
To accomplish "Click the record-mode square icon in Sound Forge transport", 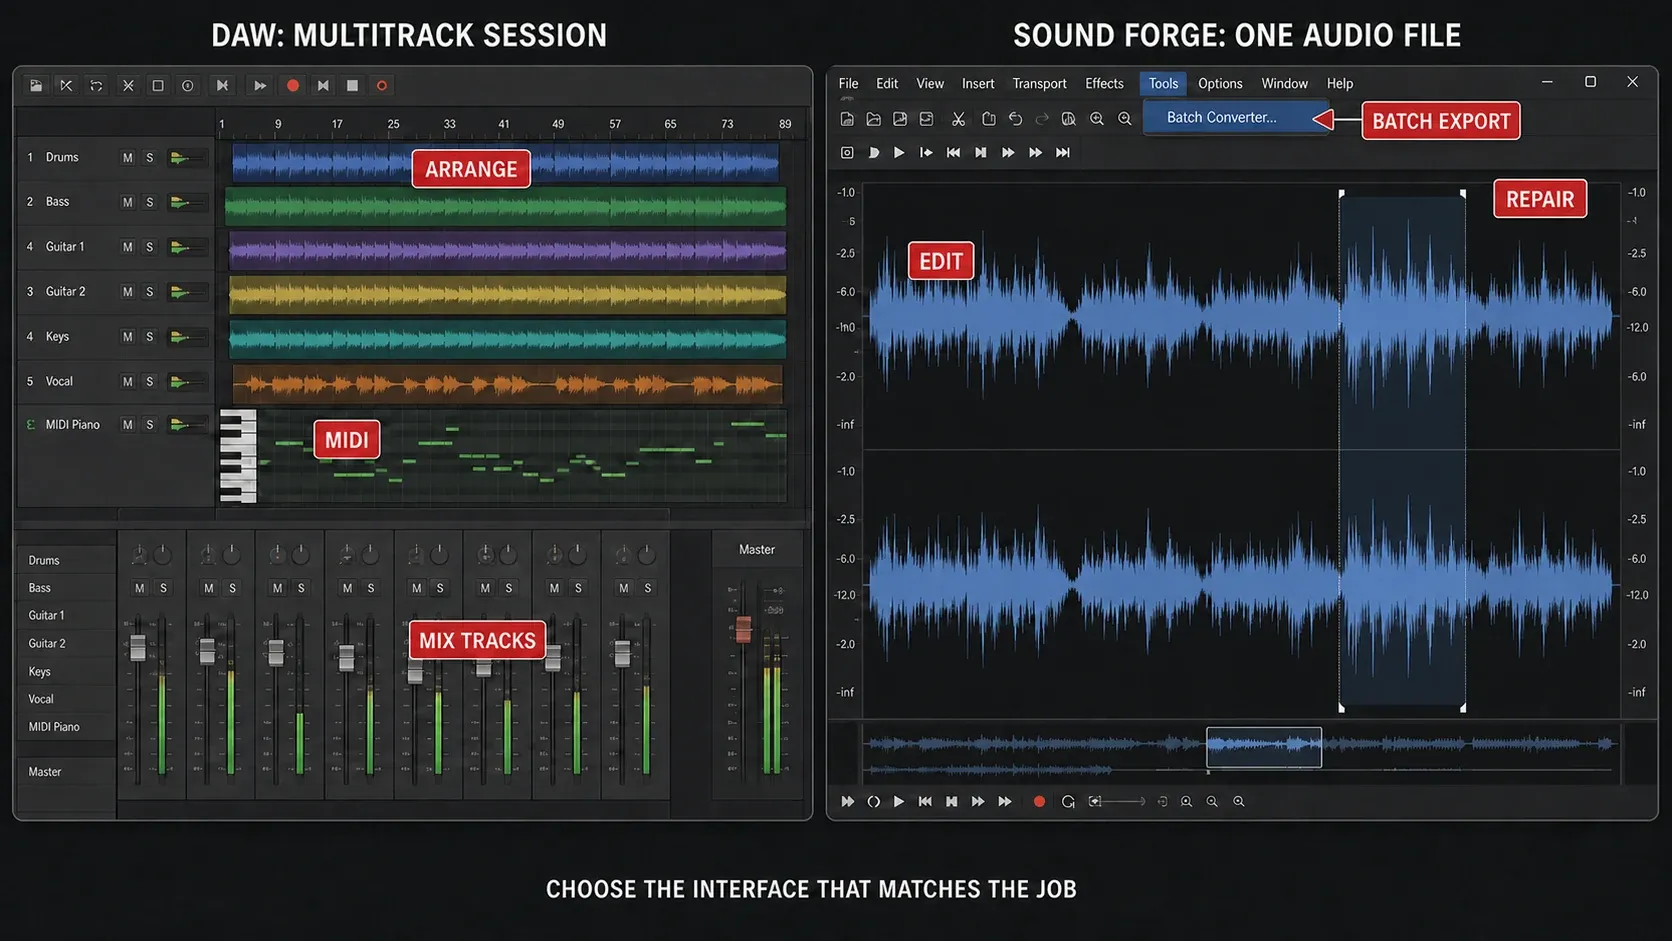I will [847, 153].
